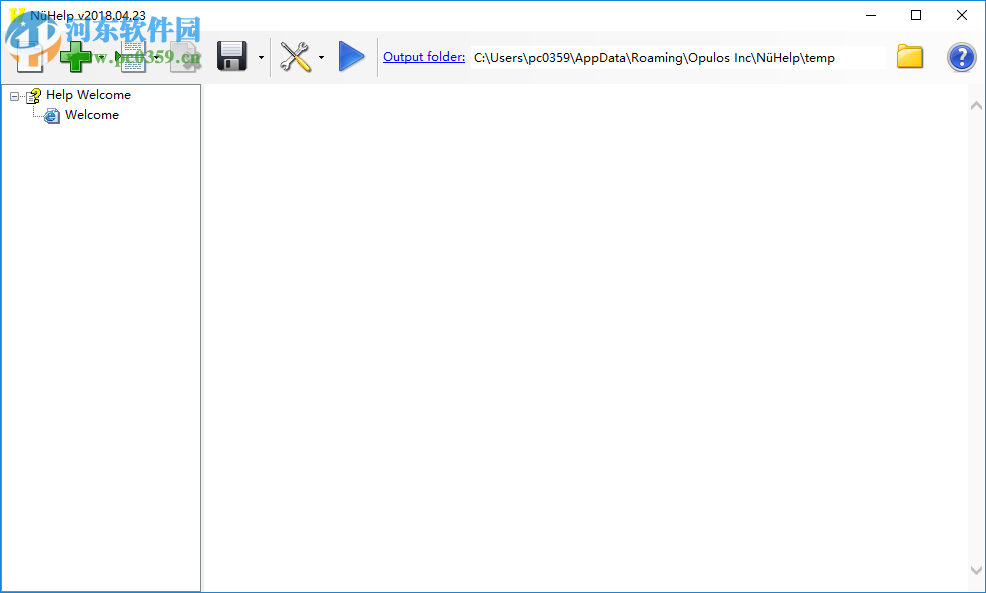986x593 pixels.
Task: Browse with the yellow folder icon
Action: (910, 57)
